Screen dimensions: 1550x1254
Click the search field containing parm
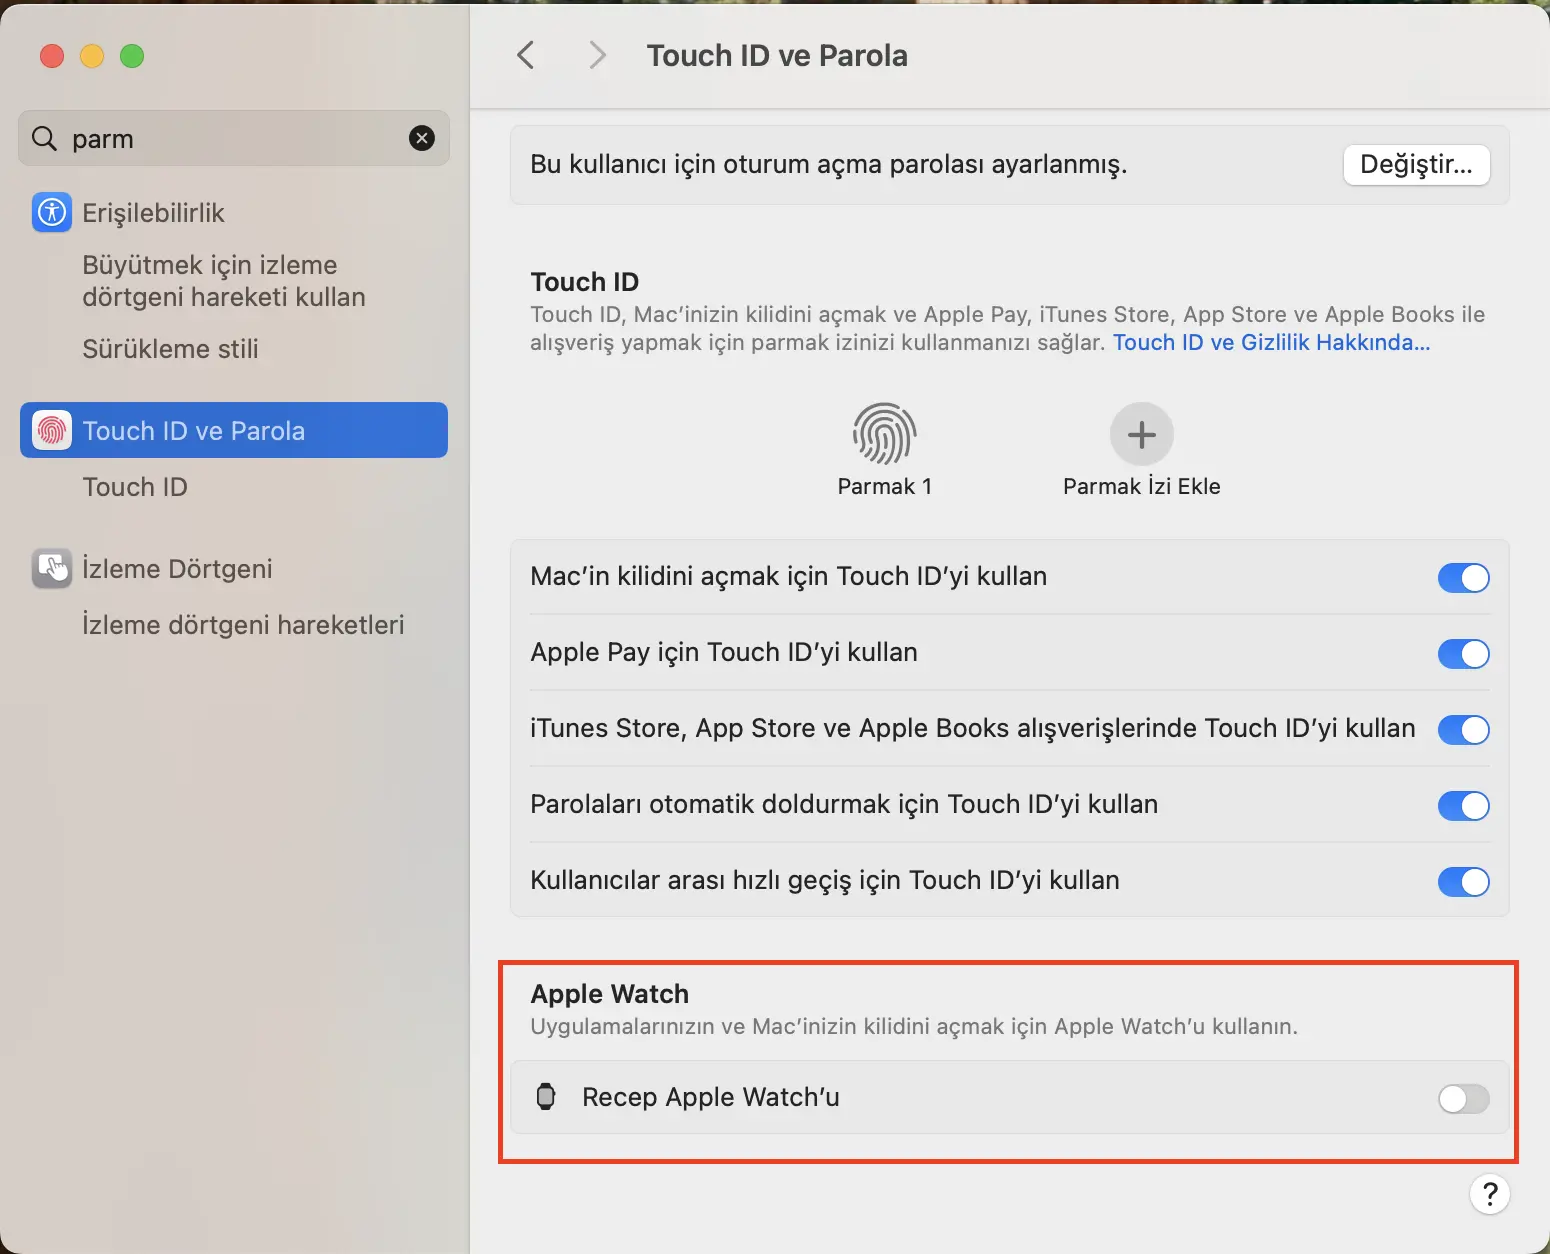[234, 138]
